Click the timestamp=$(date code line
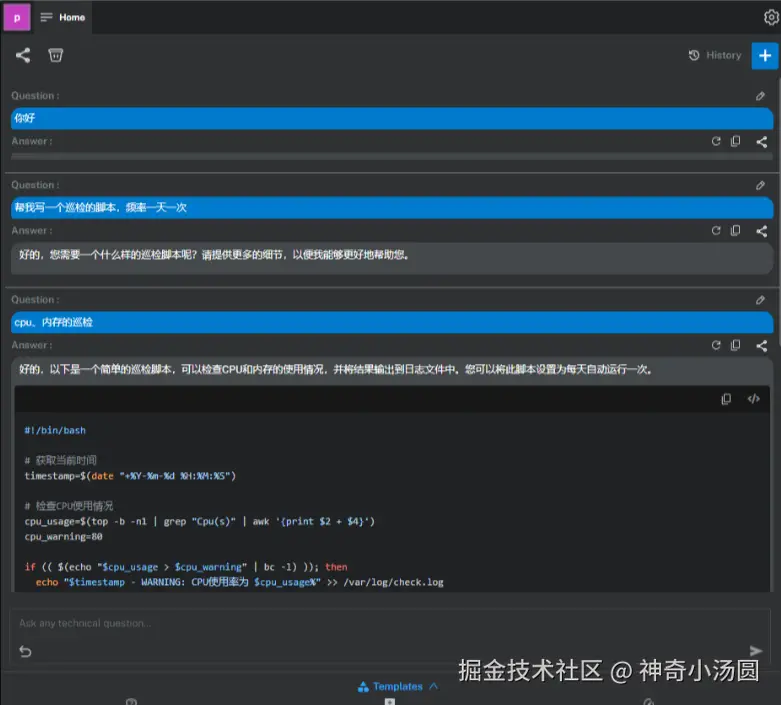781x705 pixels. 130,476
